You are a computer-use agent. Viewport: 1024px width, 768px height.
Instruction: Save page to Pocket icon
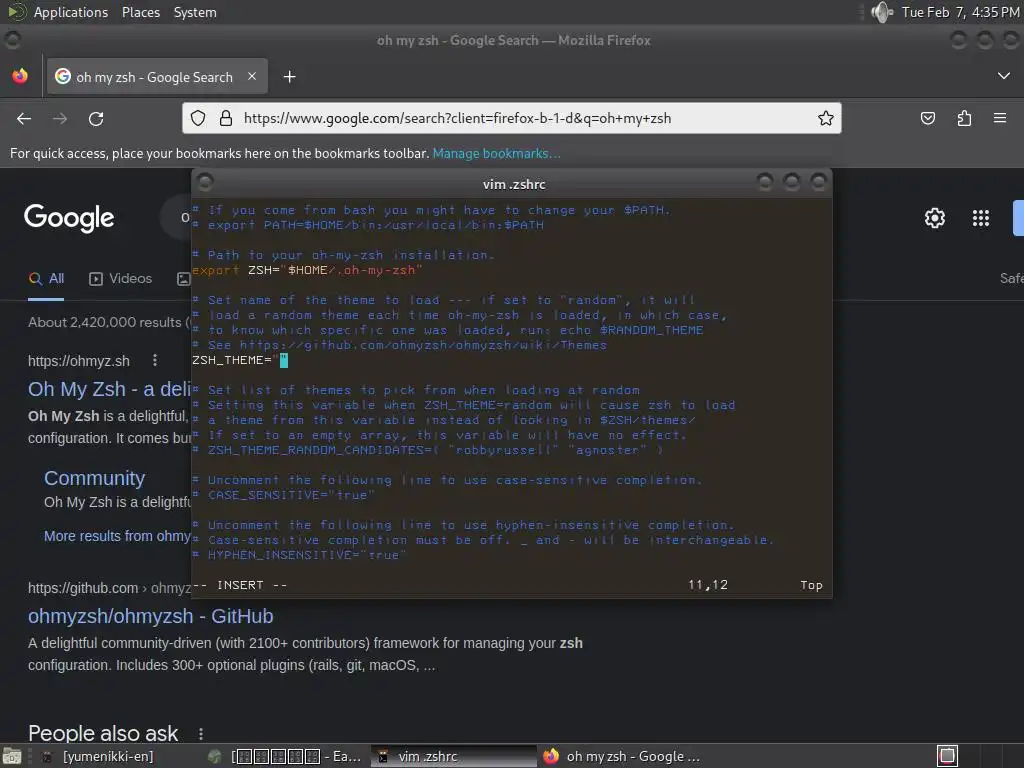tap(927, 118)
